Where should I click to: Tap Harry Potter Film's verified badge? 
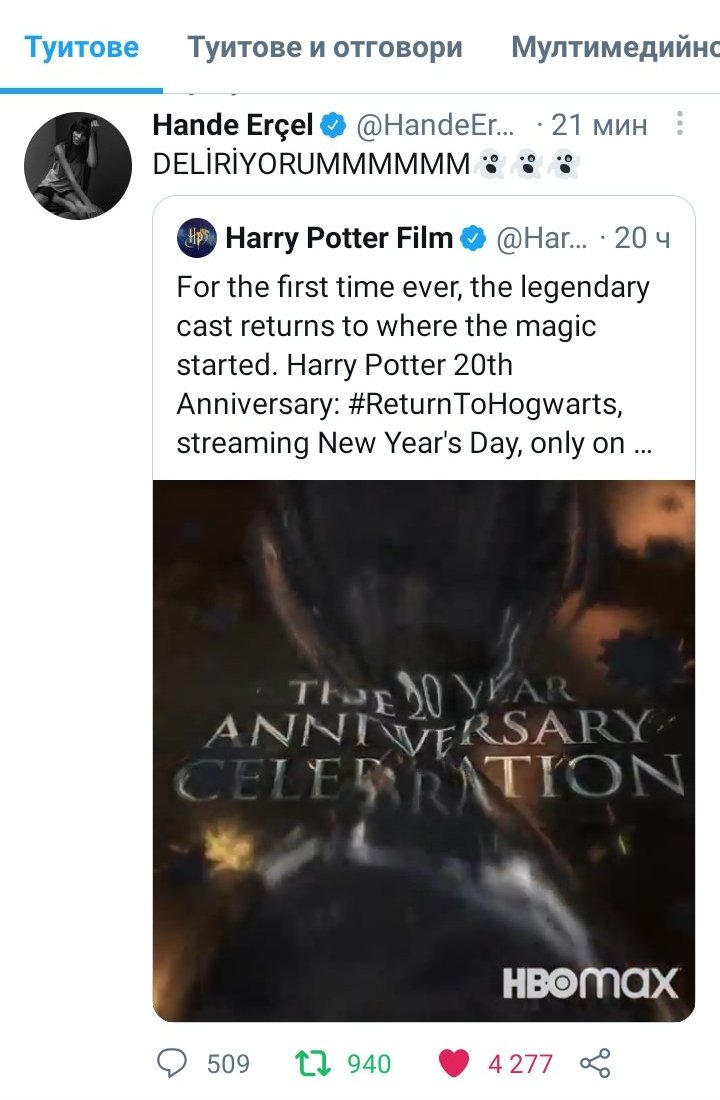coord(473,239)
